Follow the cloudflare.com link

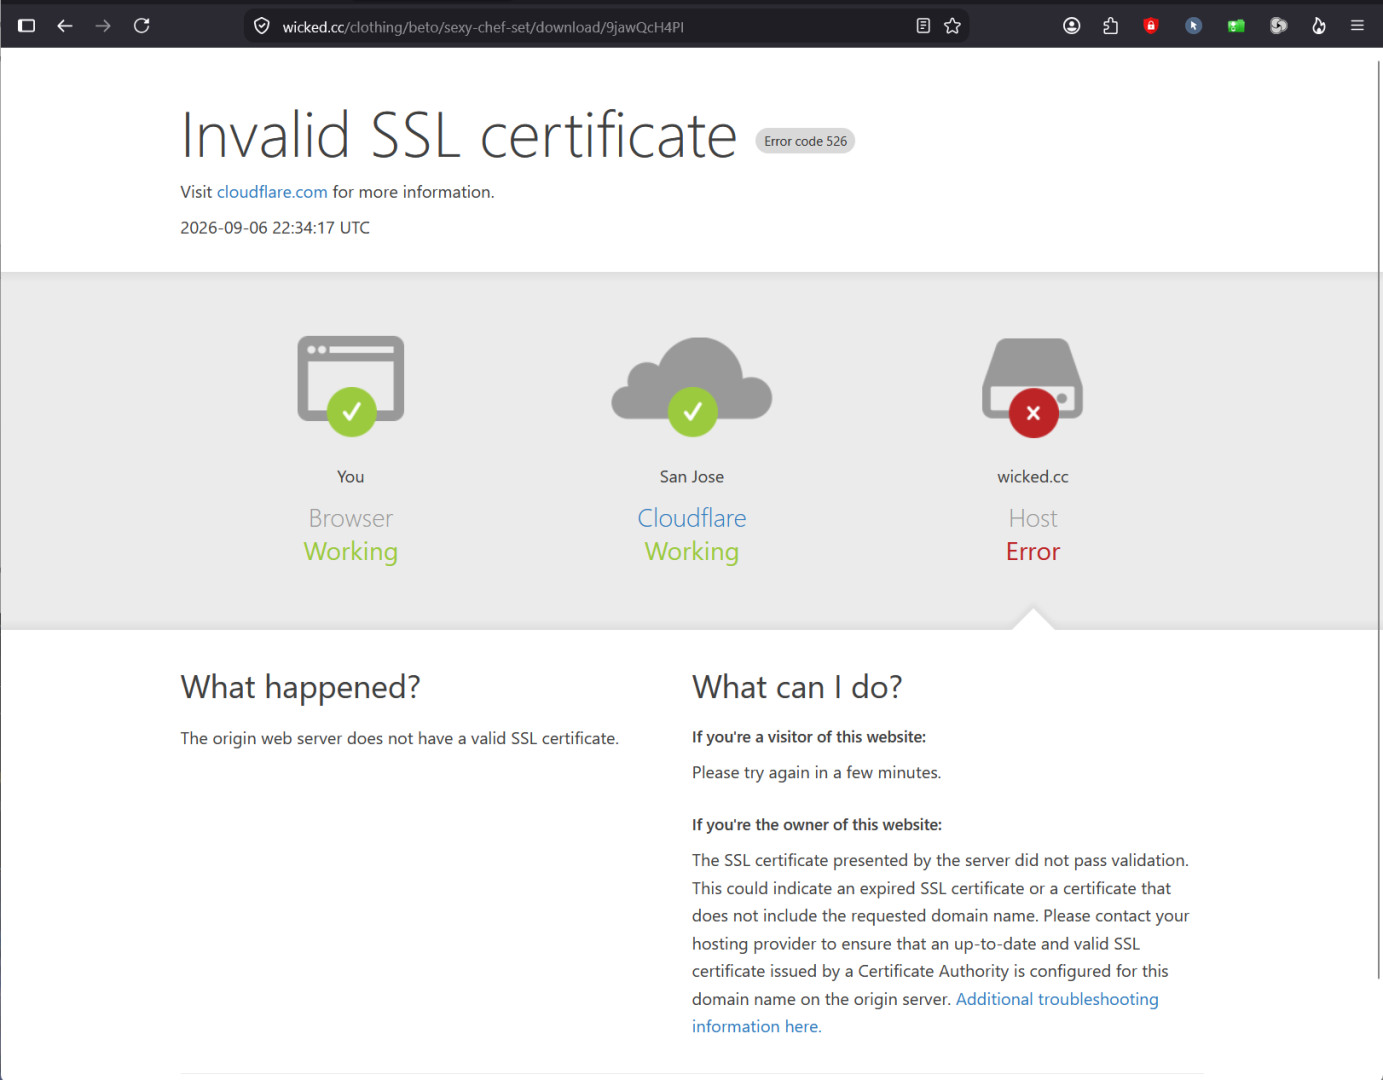pos(272,192)
